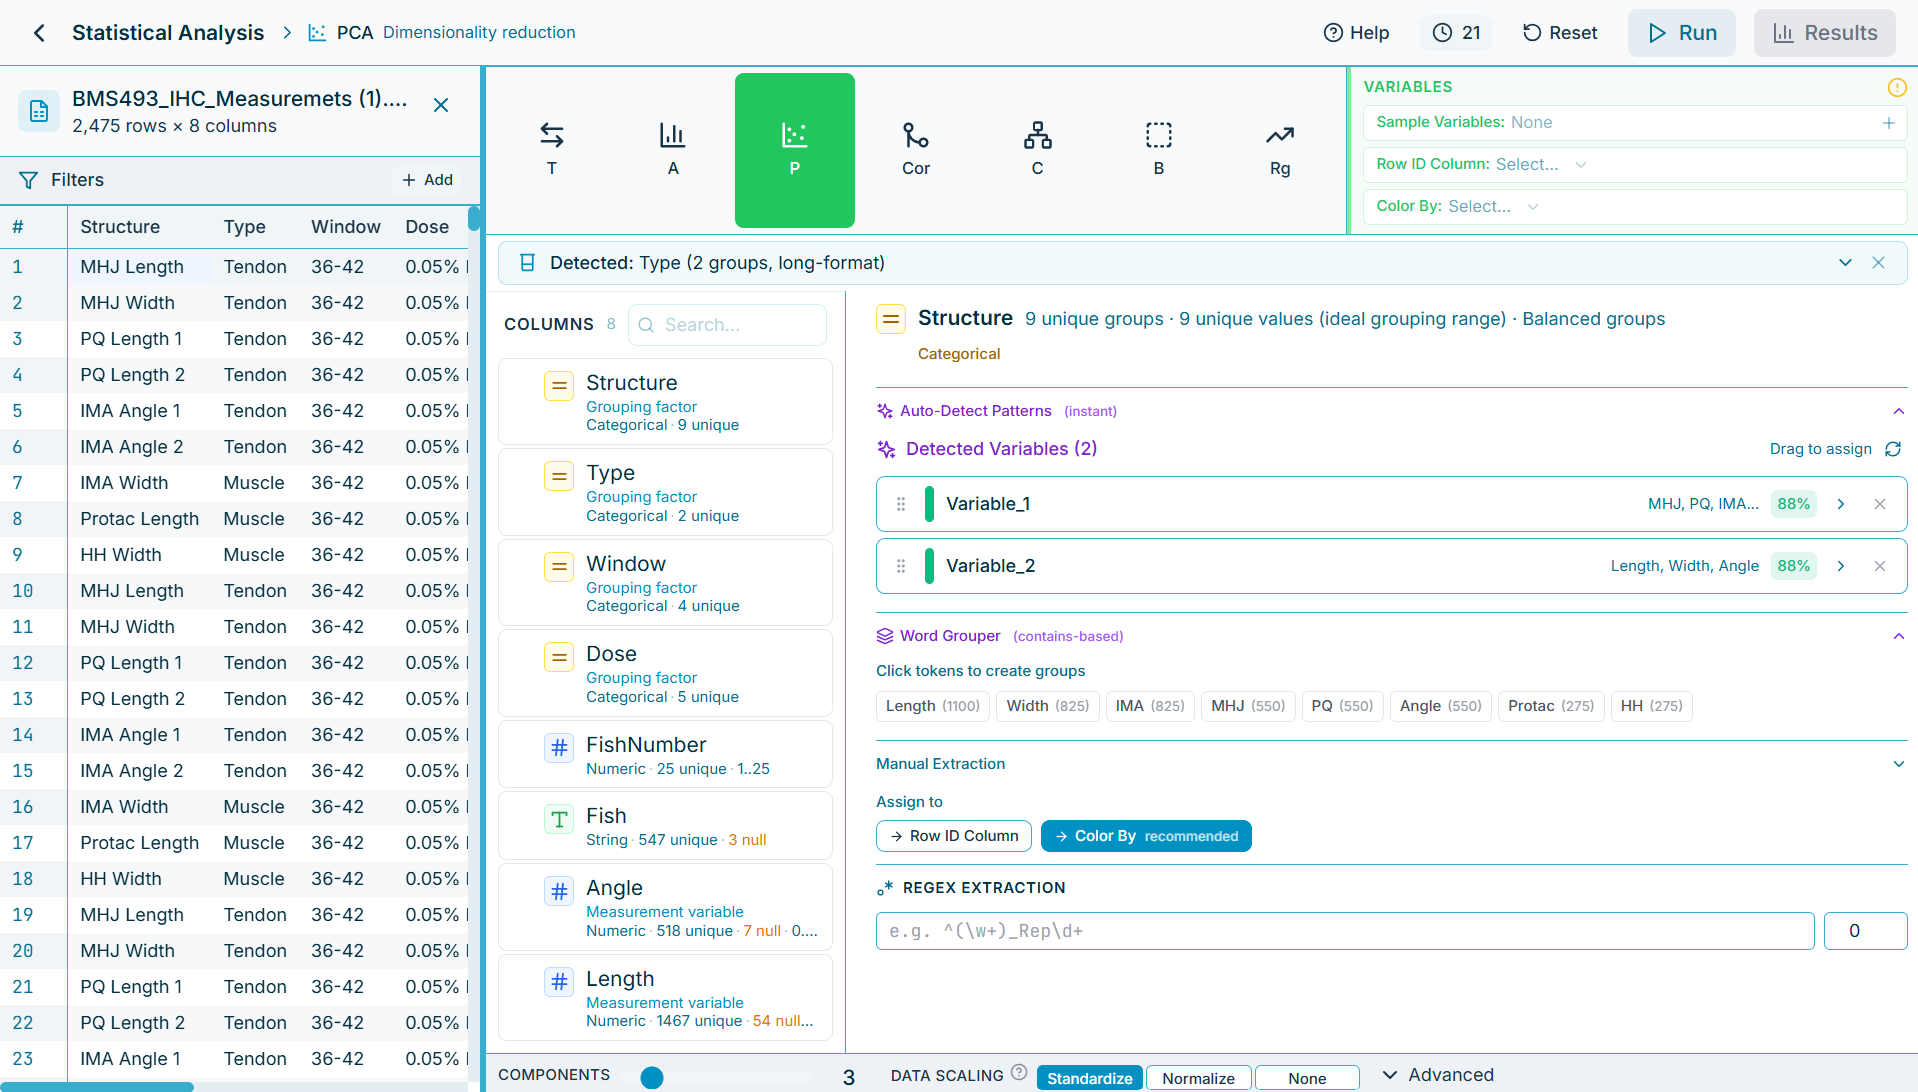Click the B analysis icon in toolbar
1918x1092 pixels.
coord(1158,148)
